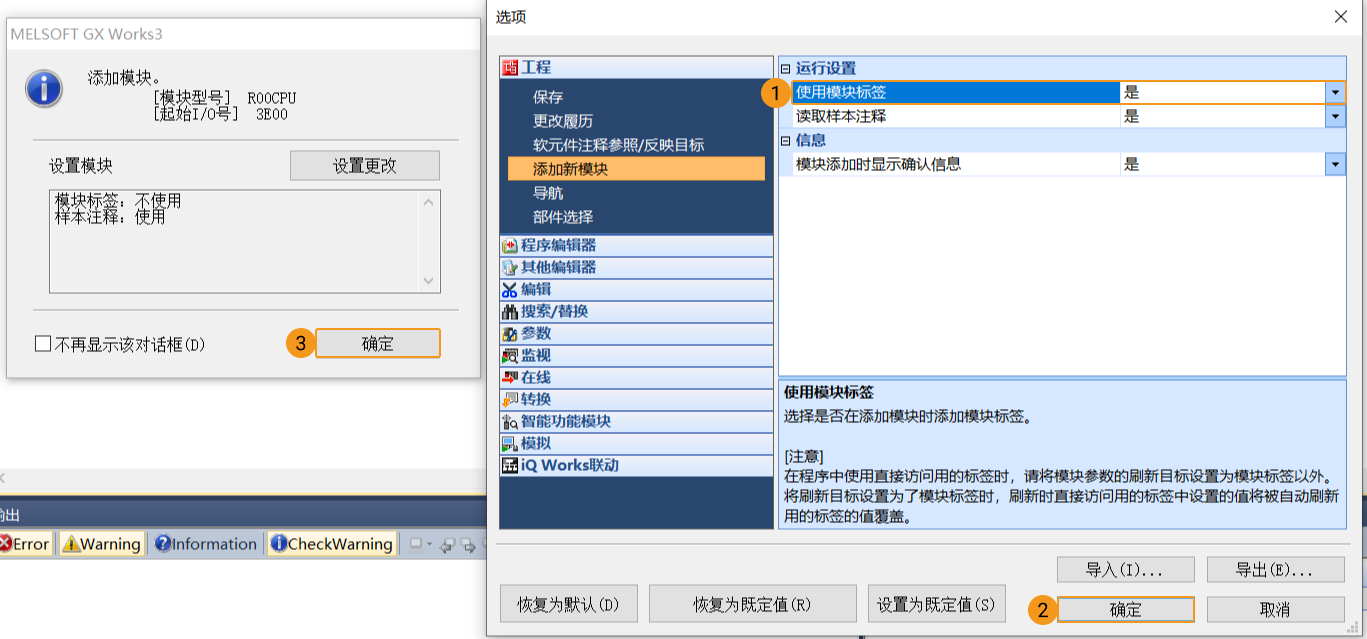Open the 使用模块标签 value dropdown

[1337, 93]
